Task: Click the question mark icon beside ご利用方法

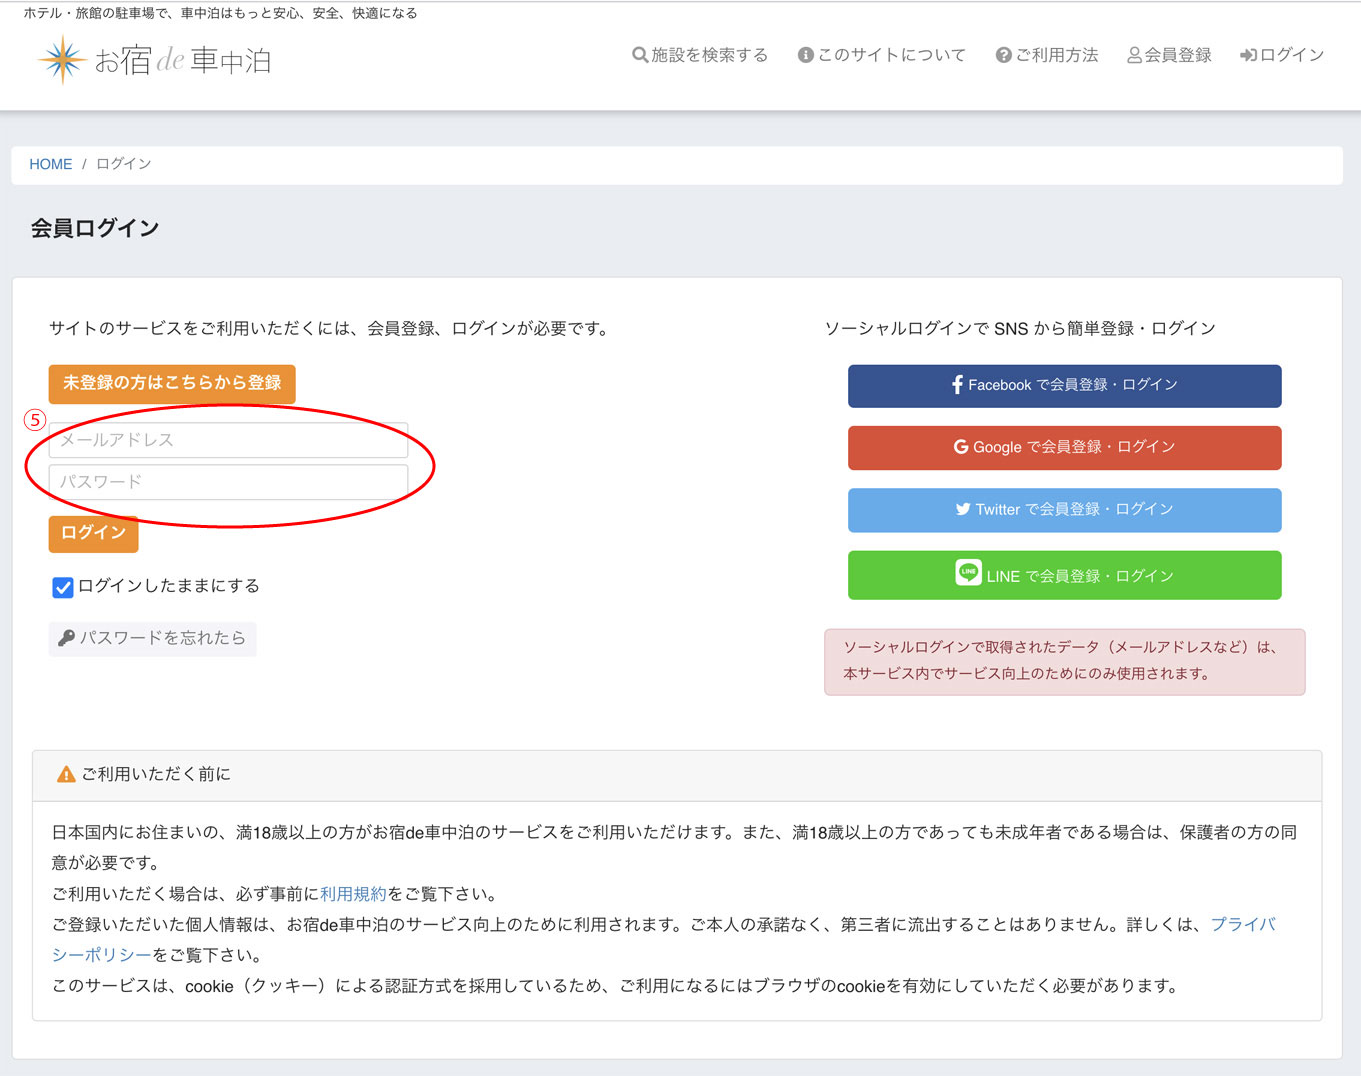Action: click(1003, 55)
